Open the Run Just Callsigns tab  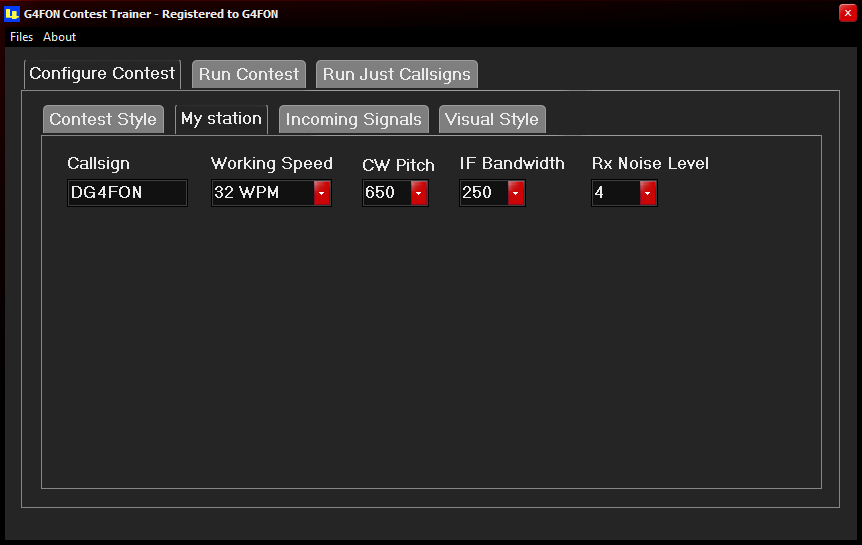tap(396, 74)
